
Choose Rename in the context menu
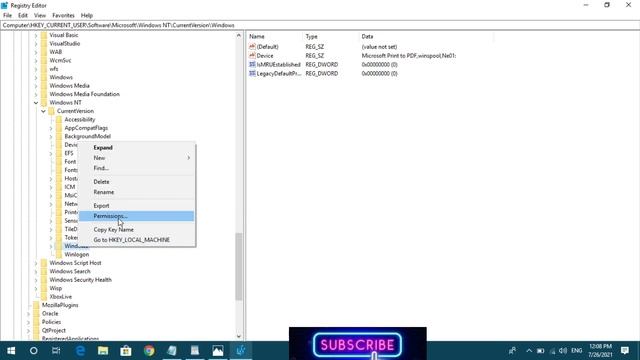[136, 192]
